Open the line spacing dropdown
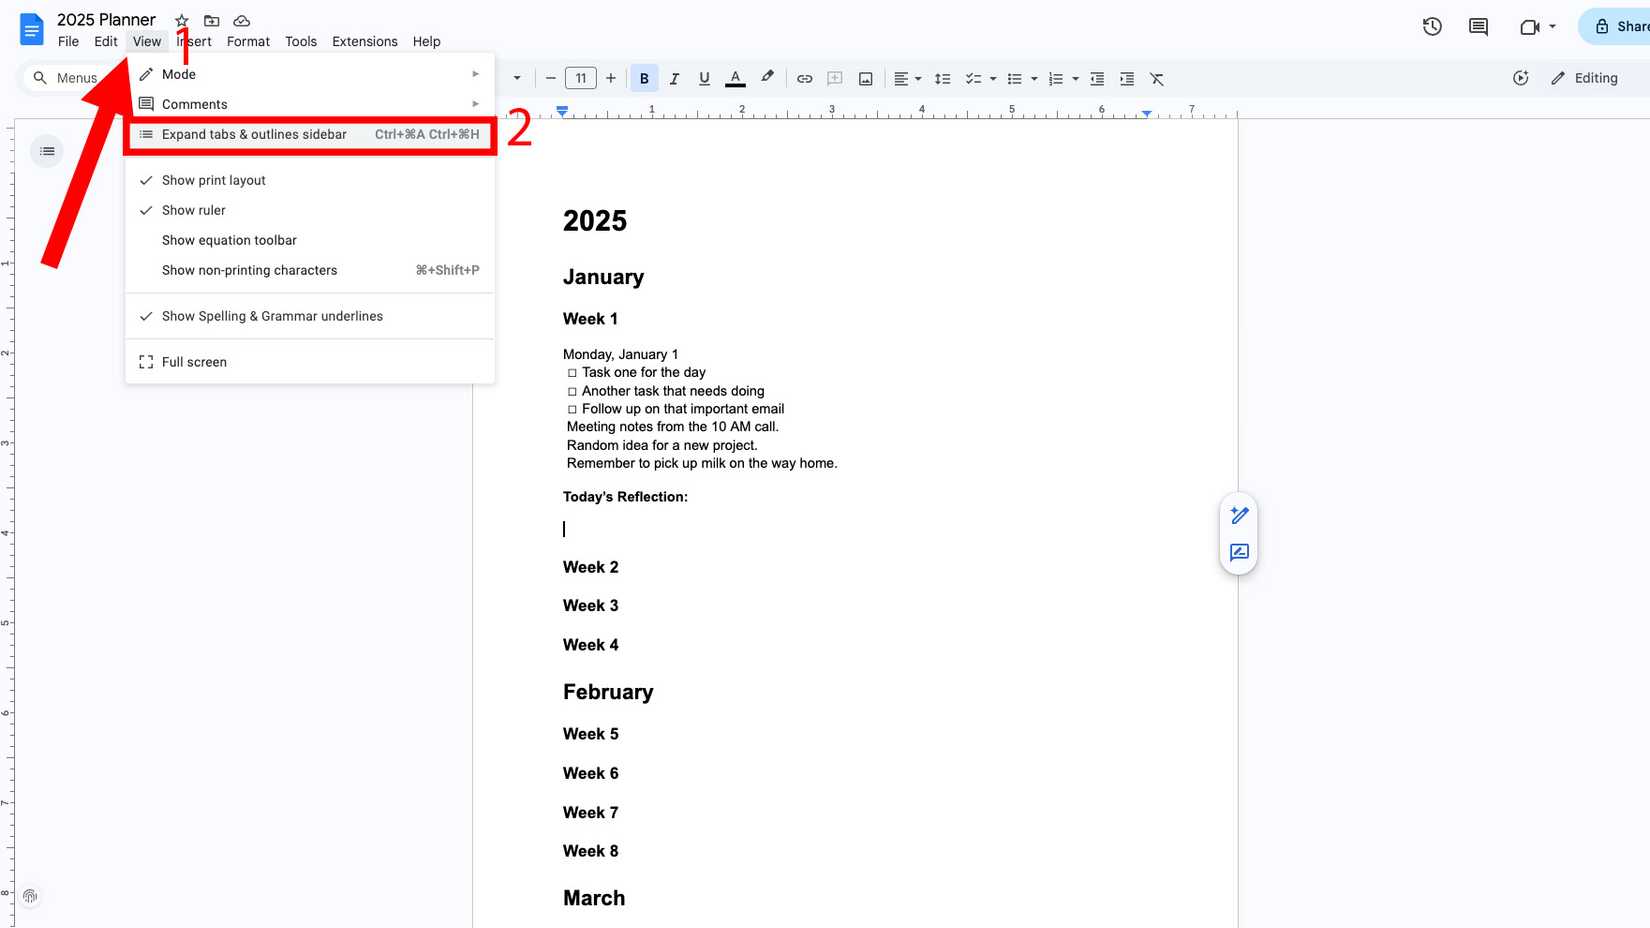This screenshot has height=928, width=1650. point(942,78)
